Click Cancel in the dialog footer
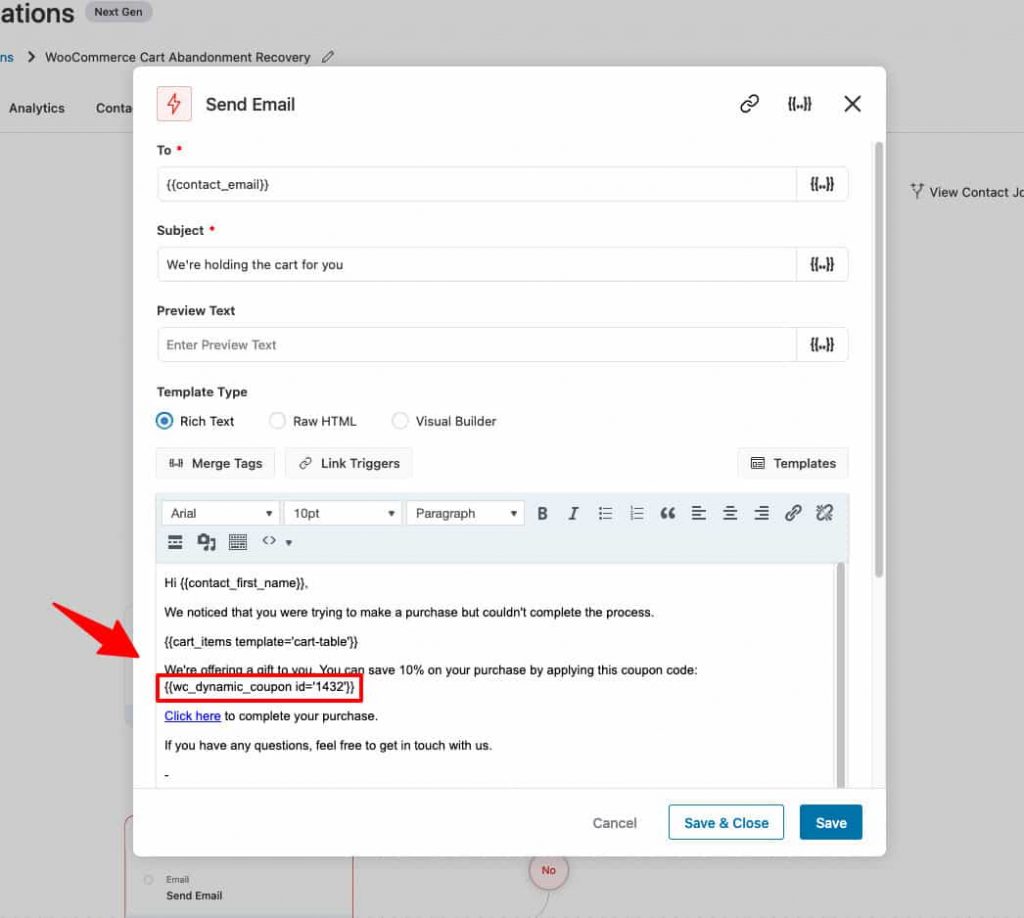The image size is (1024, 918). 615,823
